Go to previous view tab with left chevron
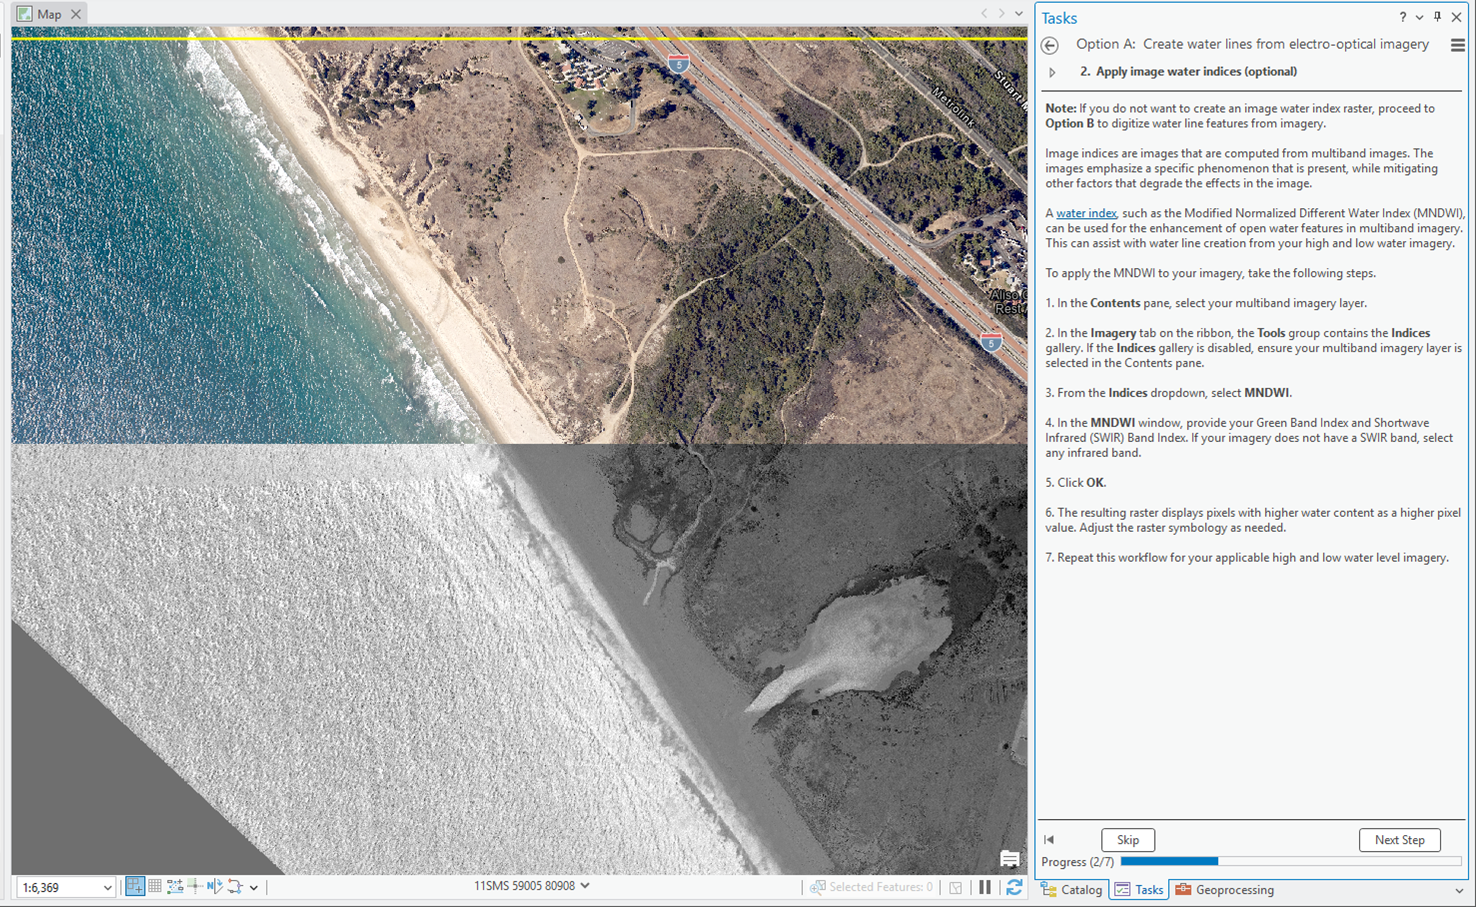Screen dimensions: 1476x907 tap(984, 14)
